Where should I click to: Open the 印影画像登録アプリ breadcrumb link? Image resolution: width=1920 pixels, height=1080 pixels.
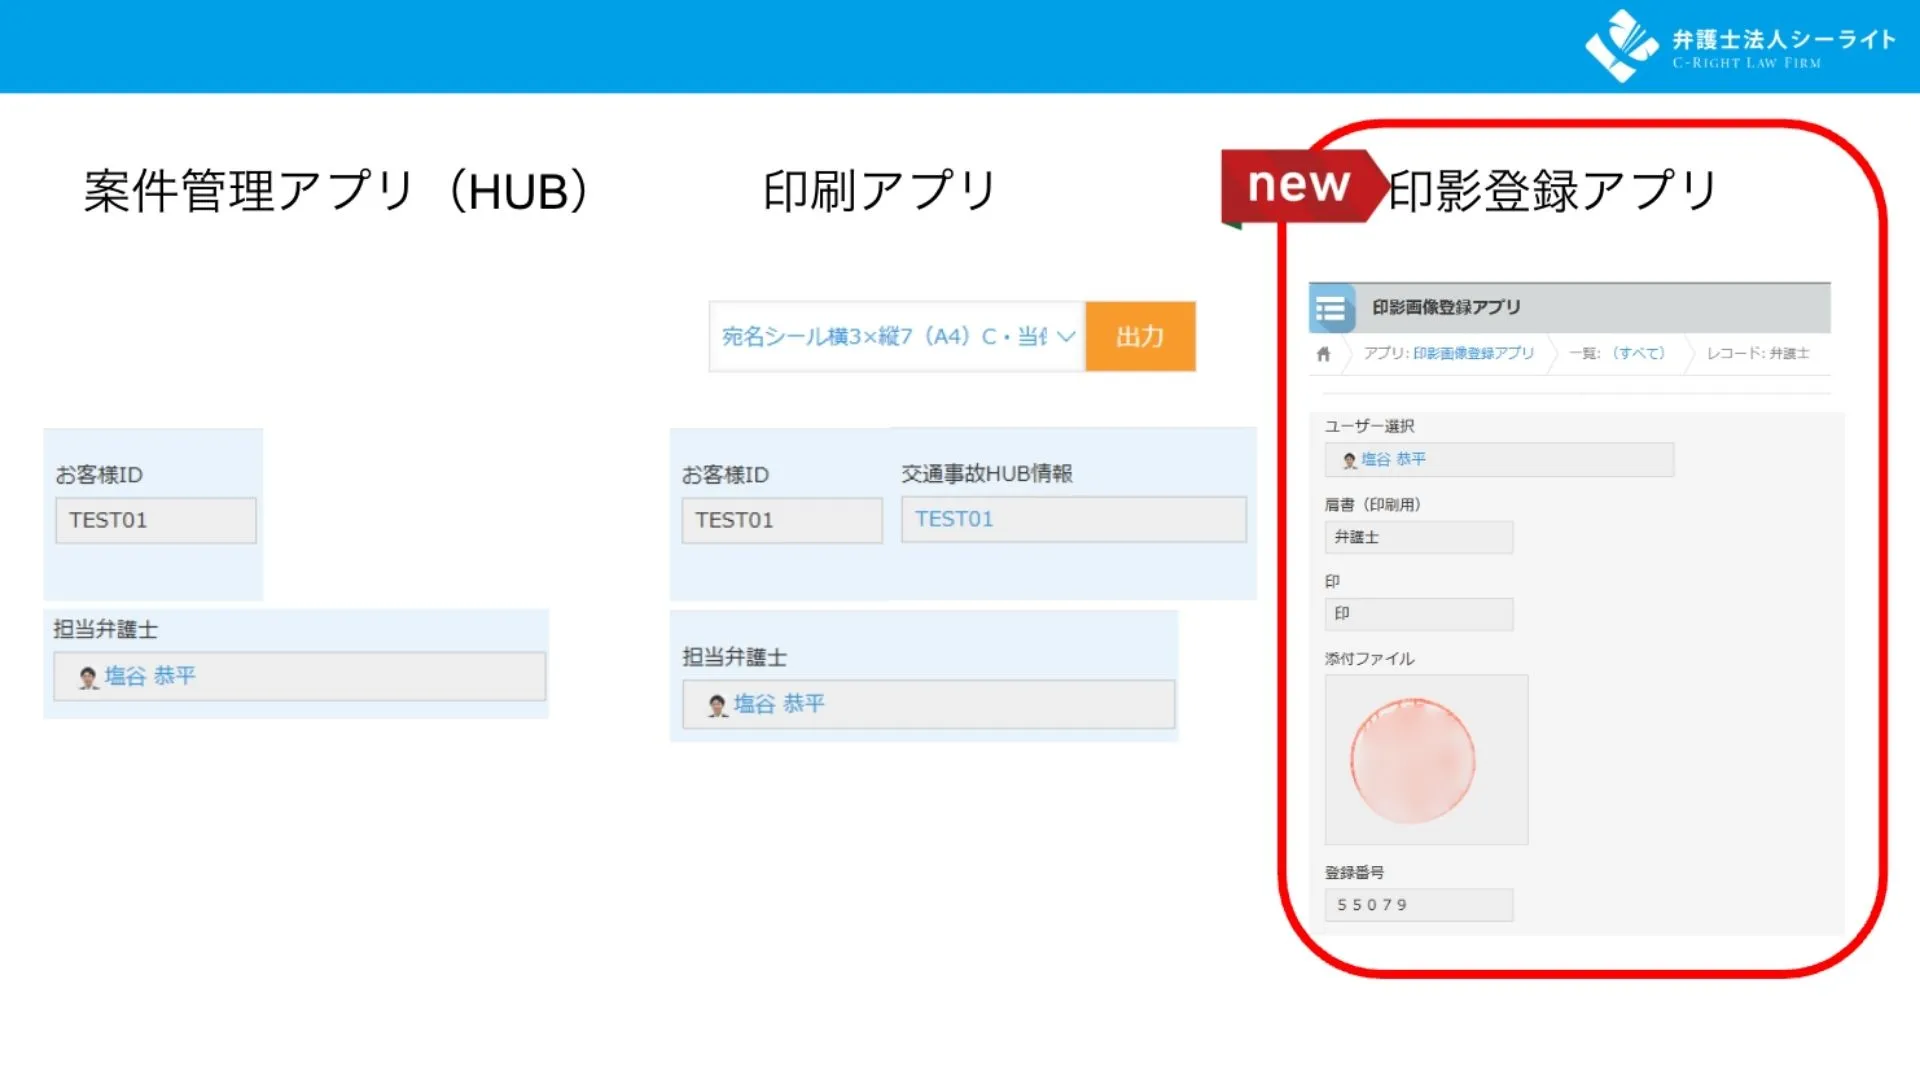point(1472,354)
